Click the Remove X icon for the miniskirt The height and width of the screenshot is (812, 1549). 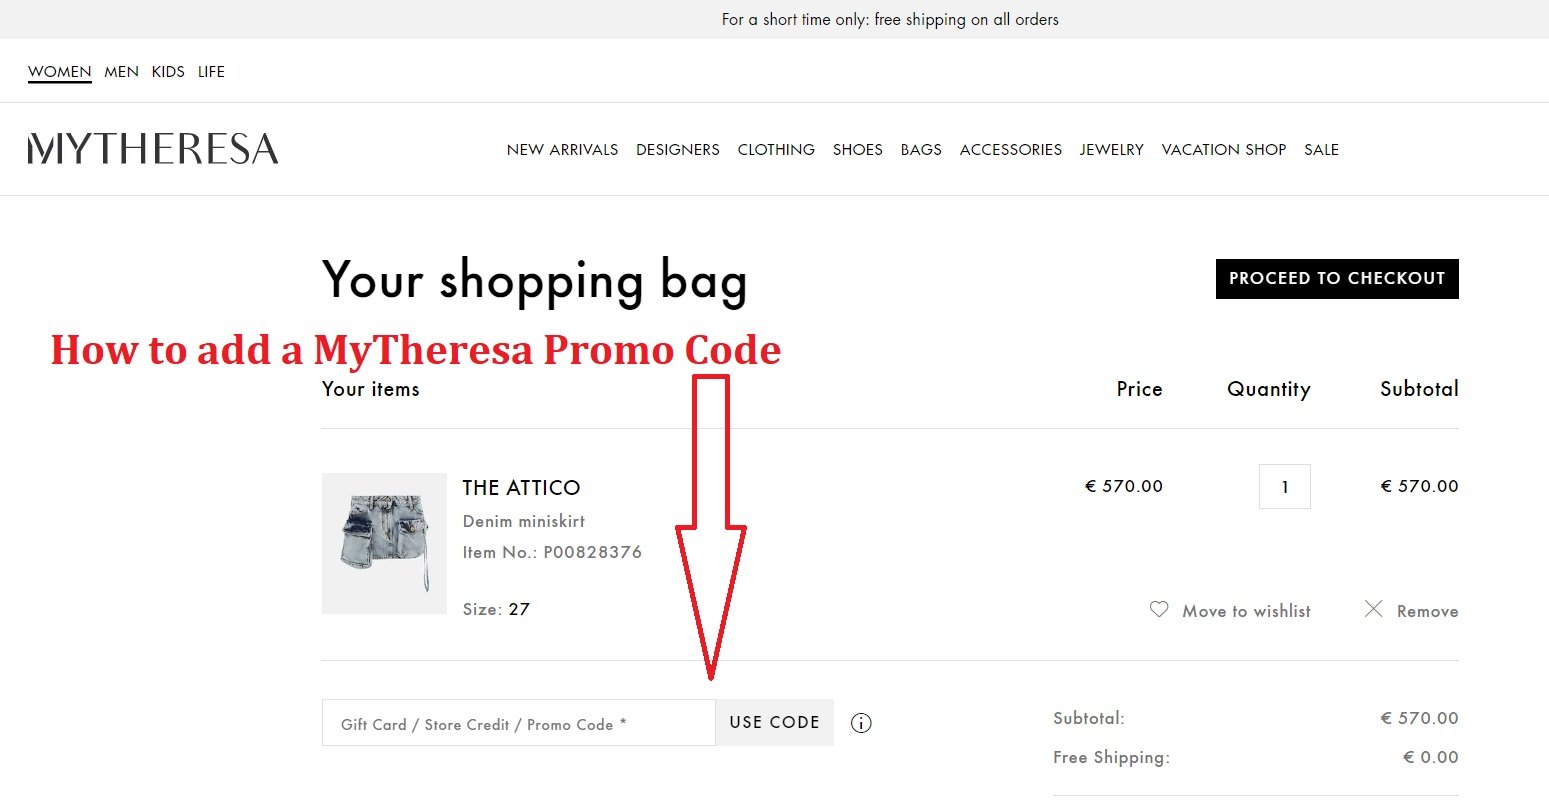tap(1374, 609)
